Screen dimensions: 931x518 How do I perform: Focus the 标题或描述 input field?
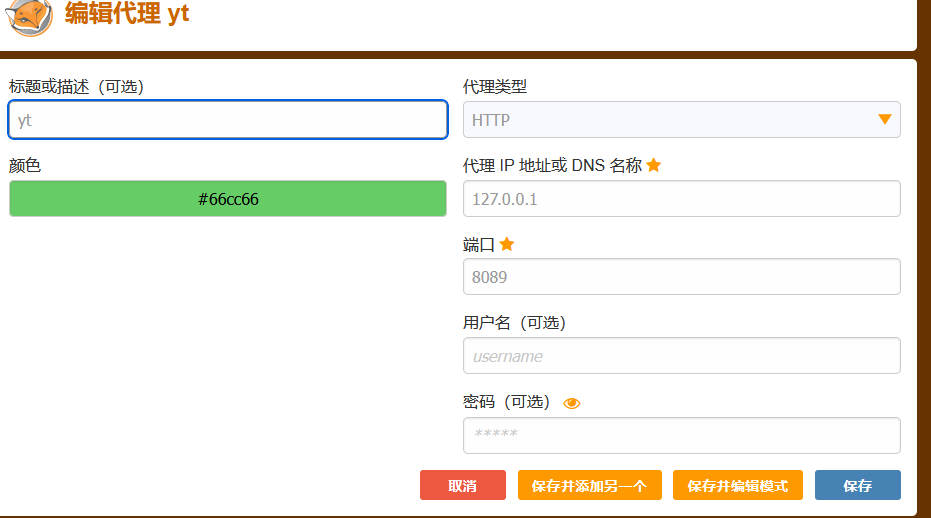tap(228, 119)
